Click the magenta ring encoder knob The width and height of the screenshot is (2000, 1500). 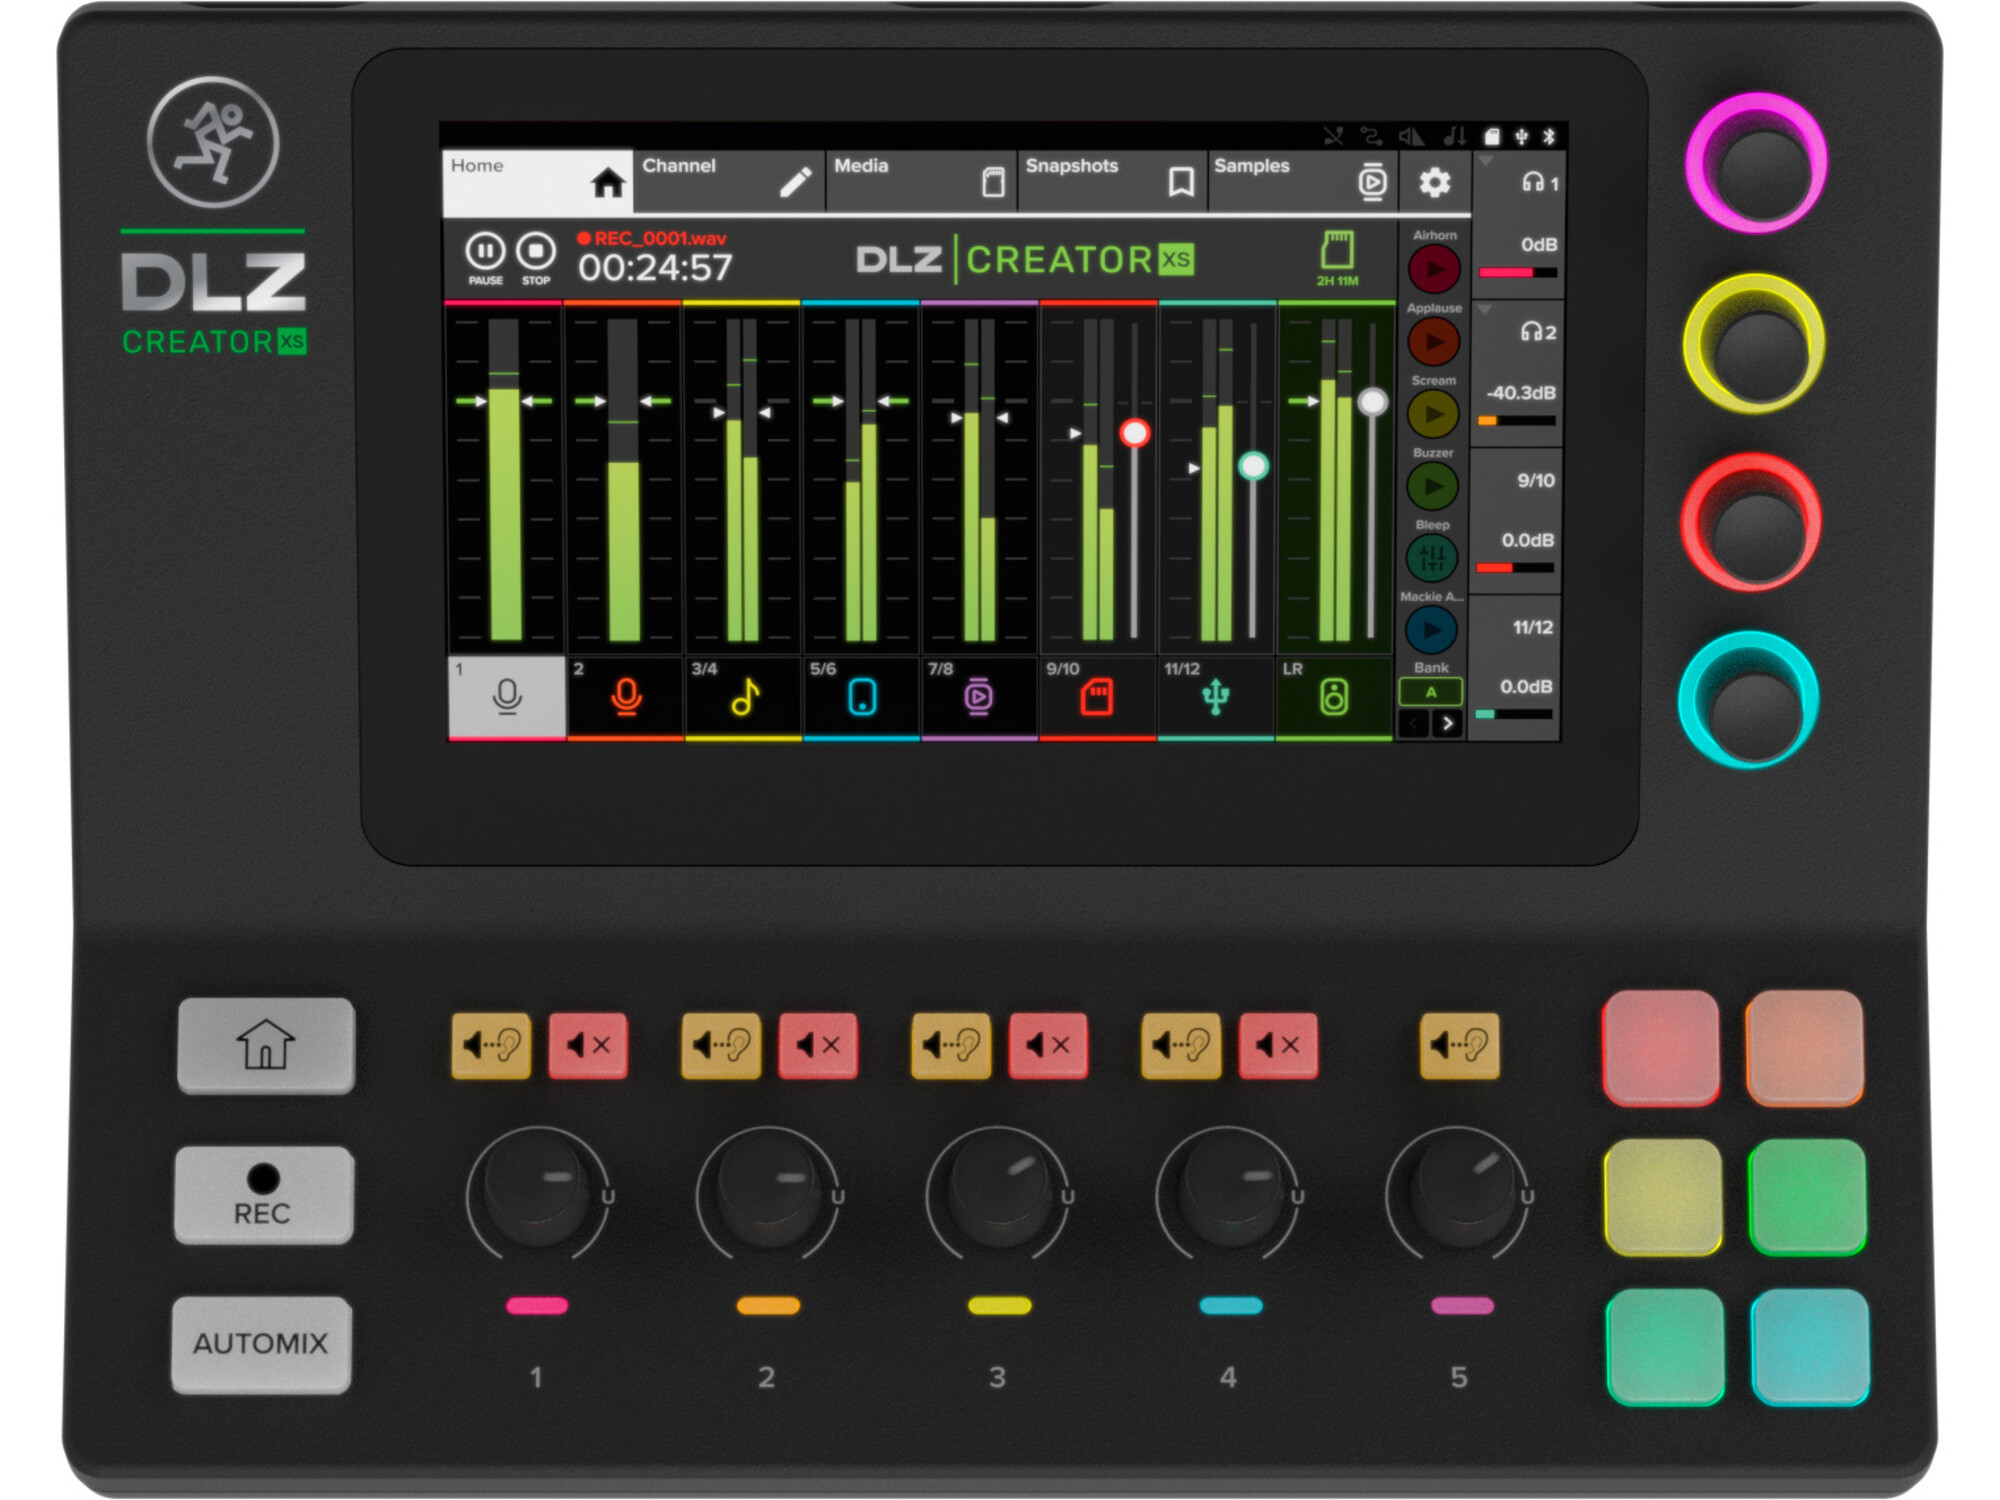1757,163
